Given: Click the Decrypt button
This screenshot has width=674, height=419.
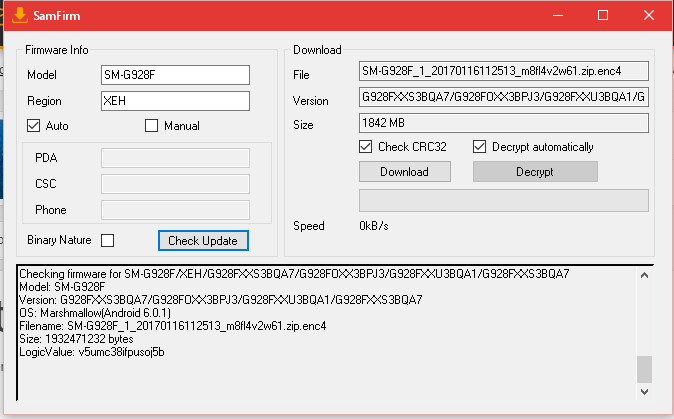Looking at the screenshot, I should 535,172.
